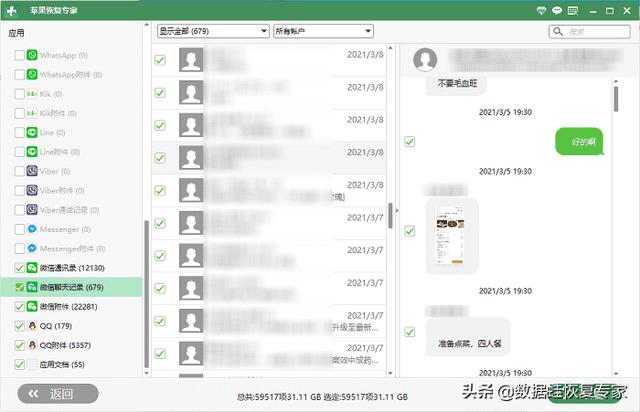The width and height of the screenshot is (640, 412).
Task: Uncheck the 微信聊天记录 (679) checkbox
Action: tap(19, 287)
